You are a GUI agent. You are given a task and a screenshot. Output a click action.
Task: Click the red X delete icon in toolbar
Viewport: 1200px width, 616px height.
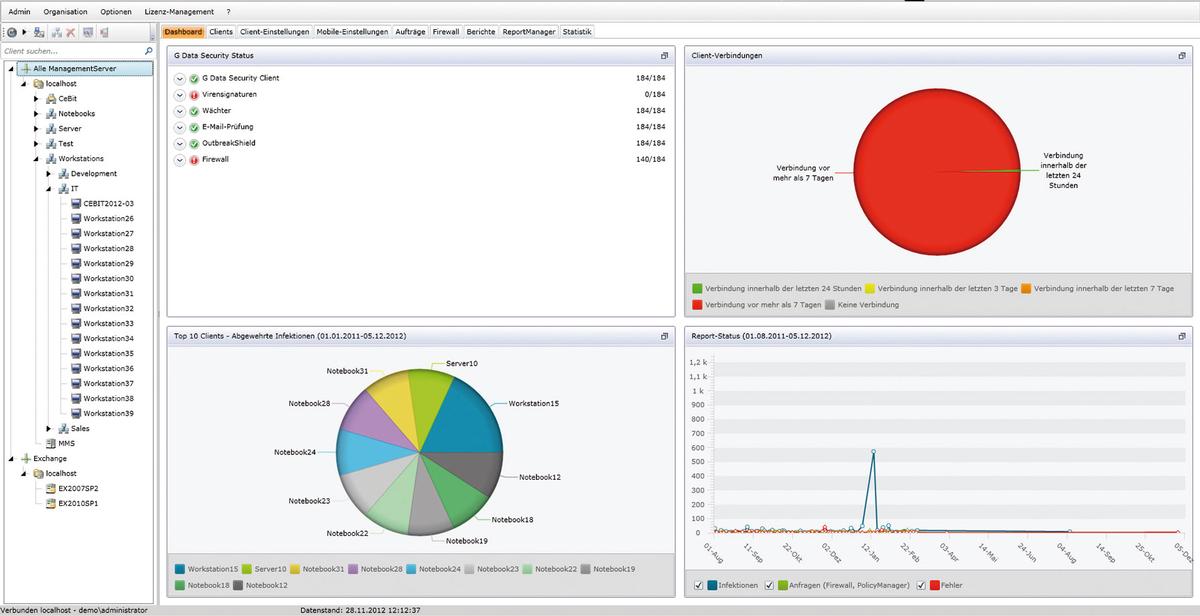point(71,32)
